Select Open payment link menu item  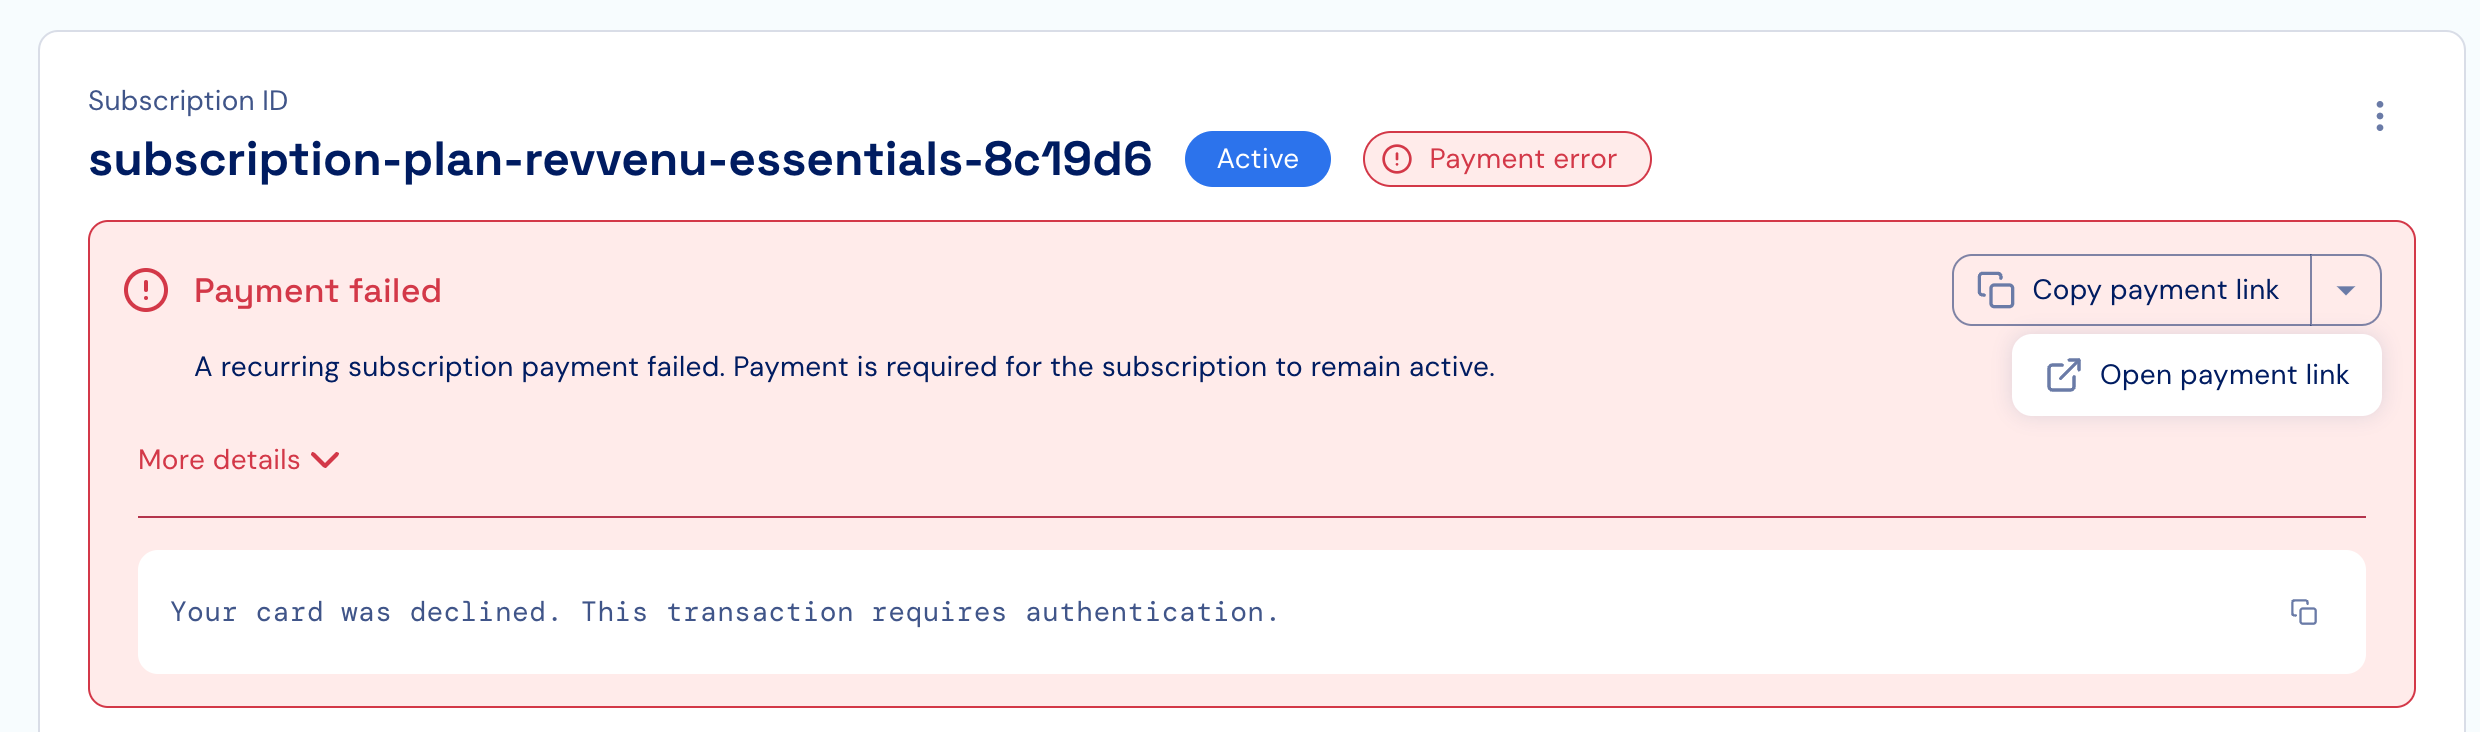[x=2196, y=375]
